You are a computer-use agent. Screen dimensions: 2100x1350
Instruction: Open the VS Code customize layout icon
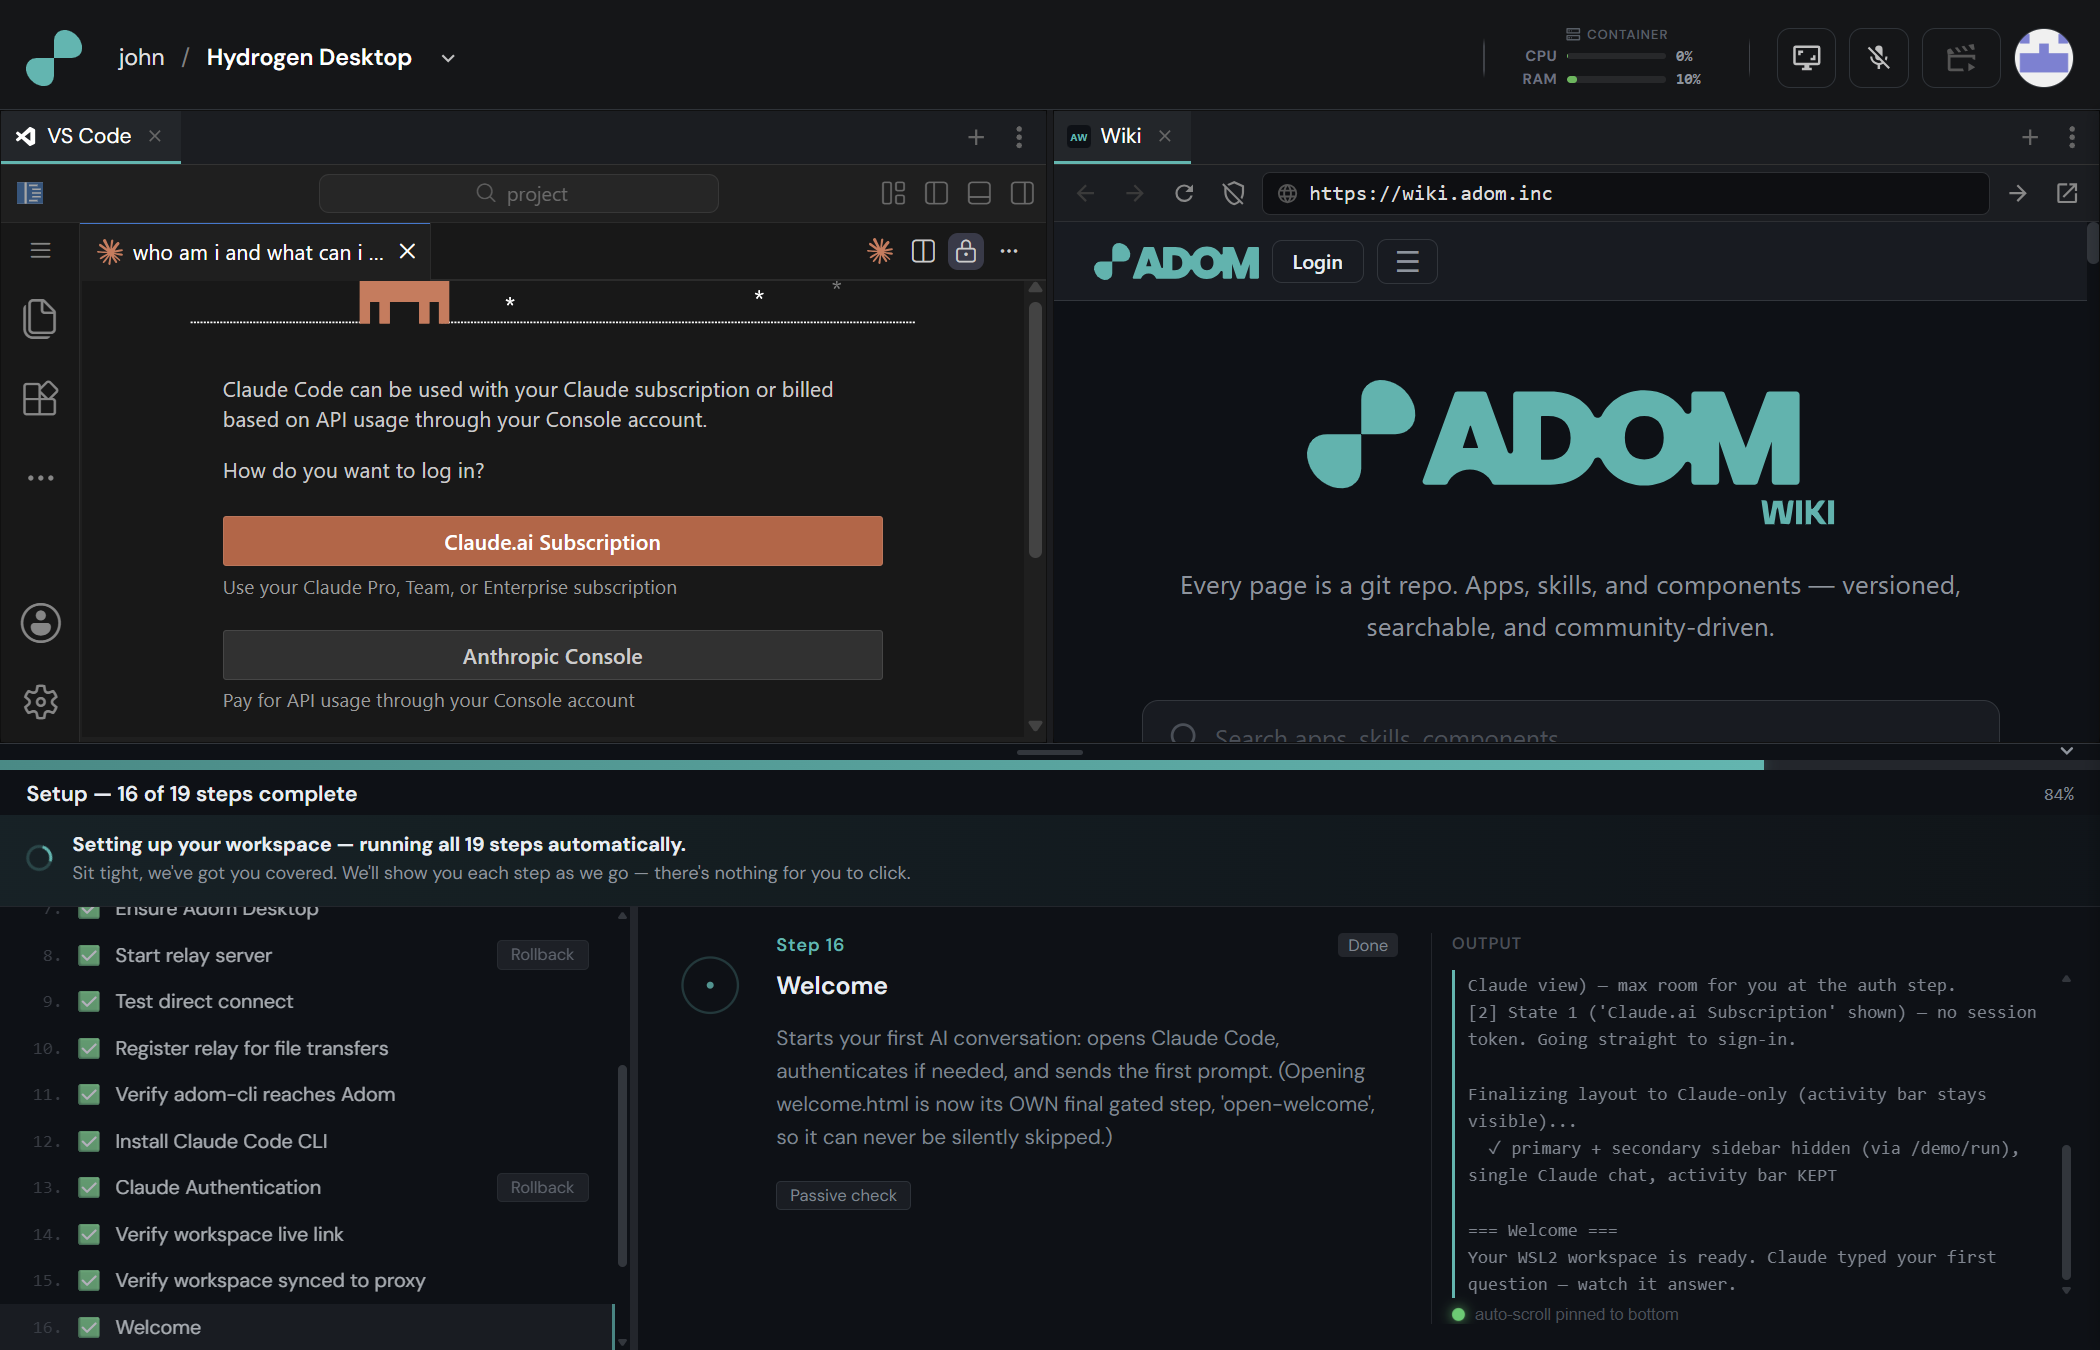click(x=893, y=193)
